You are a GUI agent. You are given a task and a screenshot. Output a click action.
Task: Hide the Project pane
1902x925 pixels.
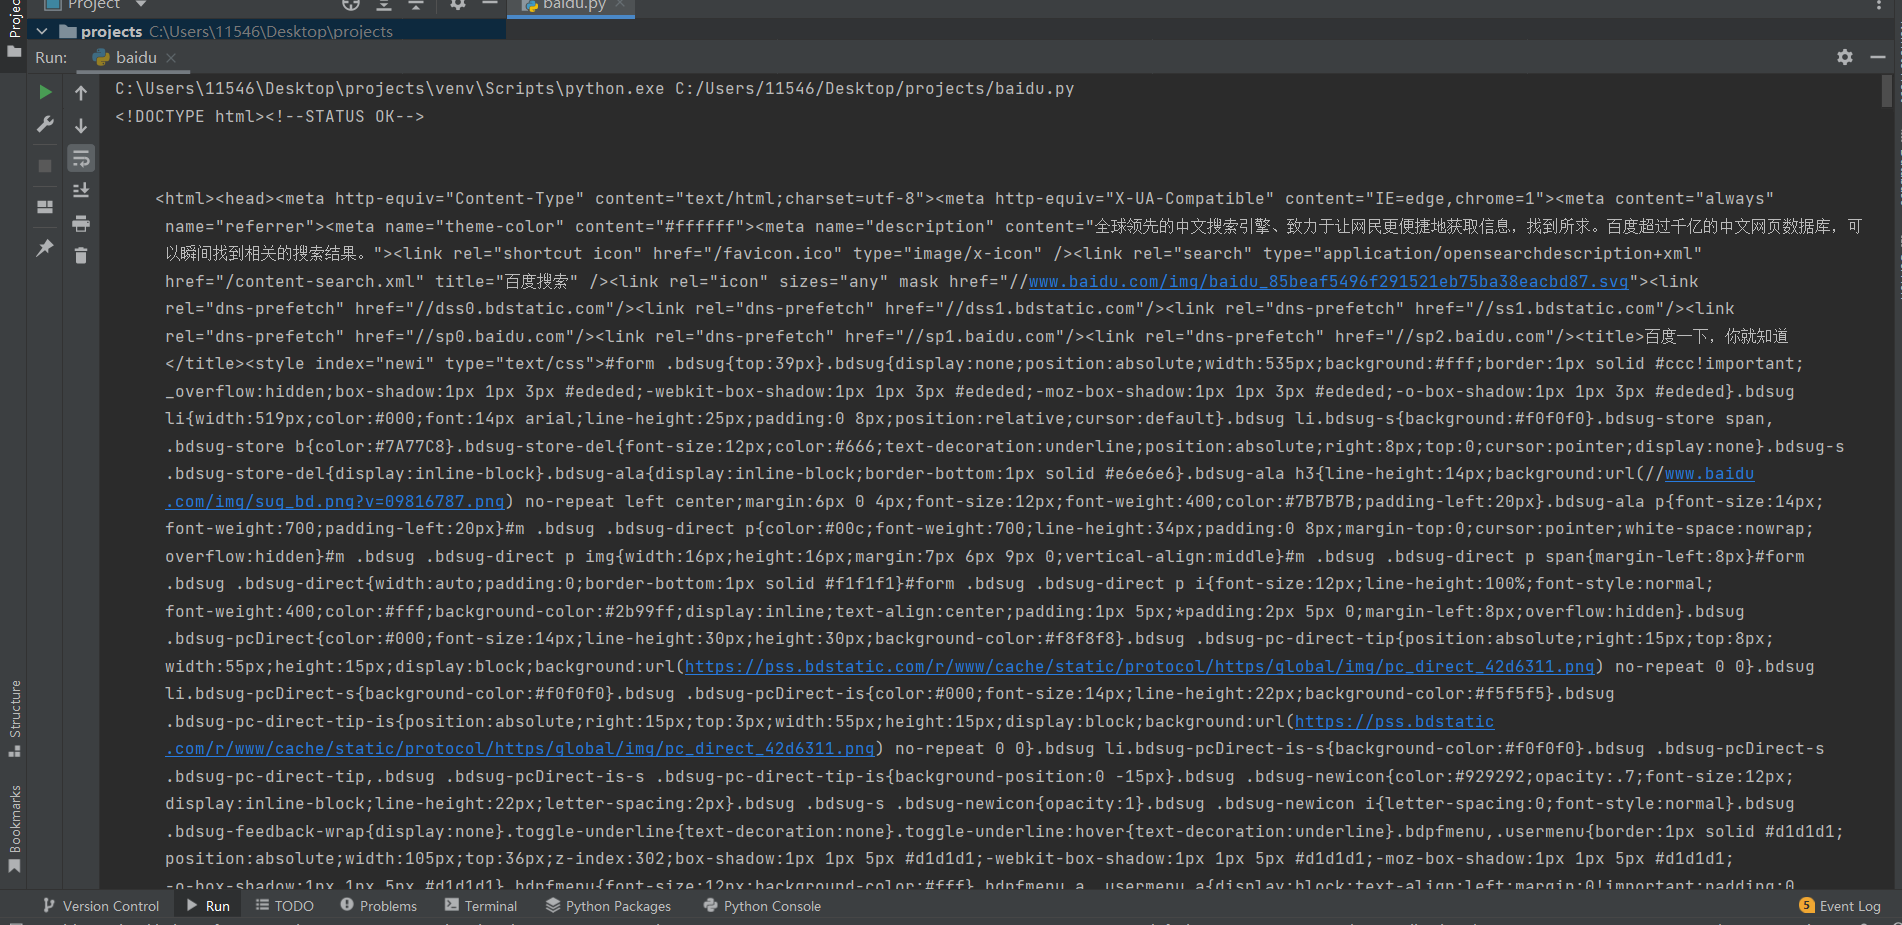point(490,4)
